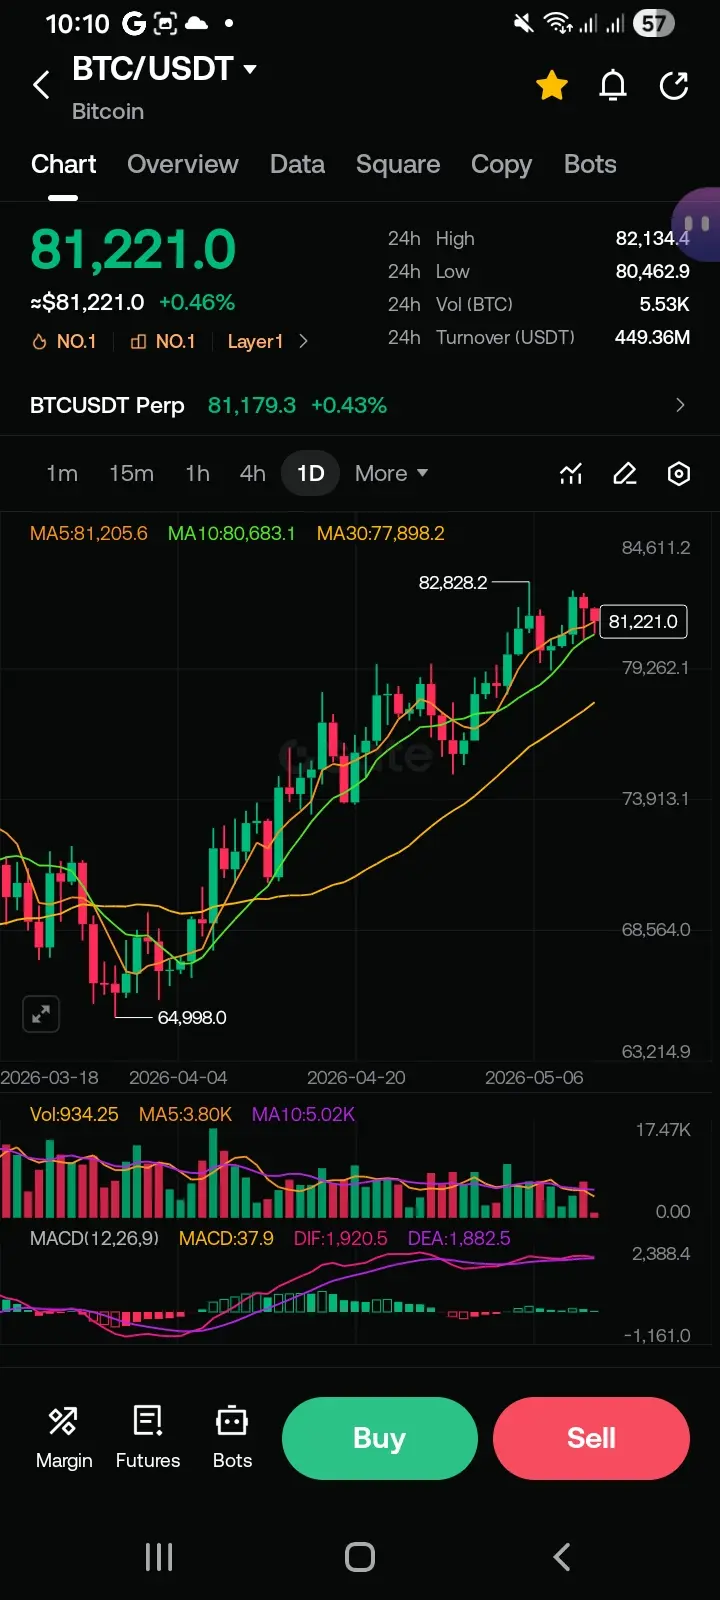This screenshot has height=1600, width=720.
Task: Open the Bots tab at top
Action: (590, 164)
